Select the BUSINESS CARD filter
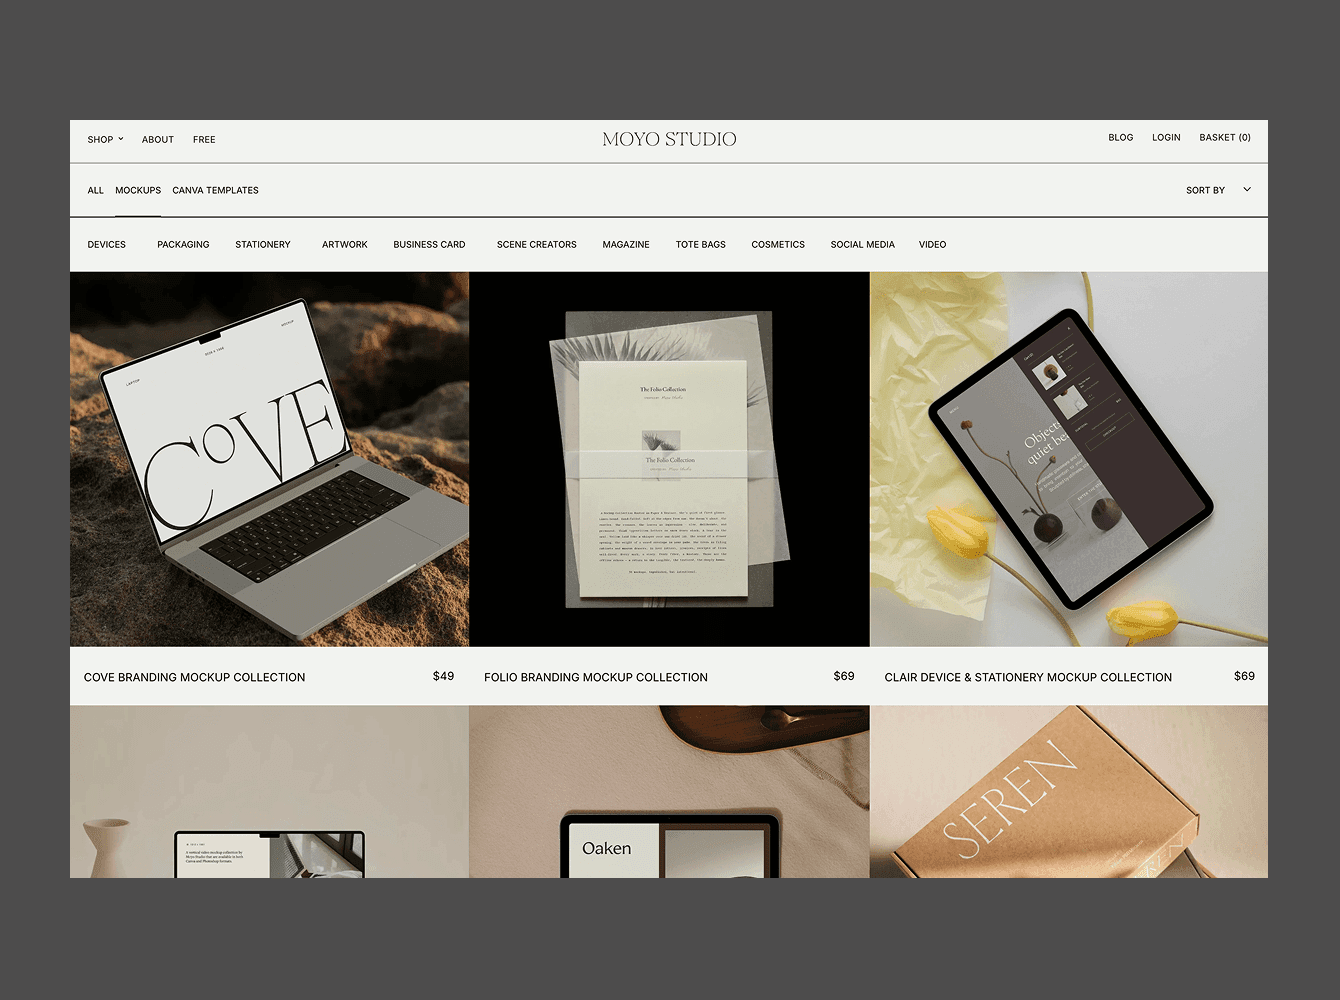Image resolution: width=1340 pixels, height=1000 pixels. (428, 244)
